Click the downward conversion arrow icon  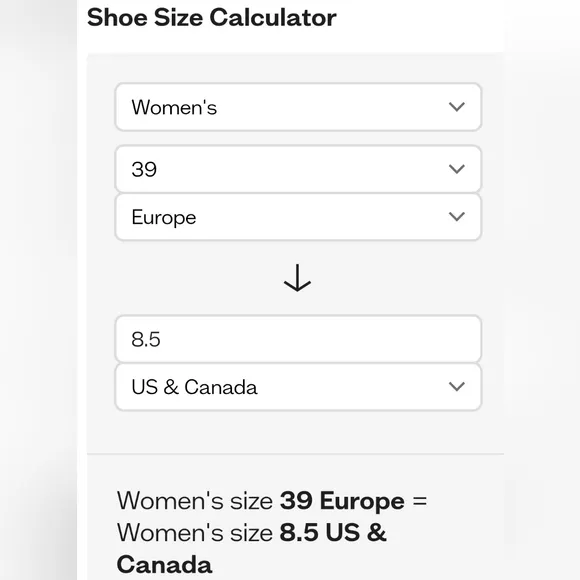coord(297,278)
